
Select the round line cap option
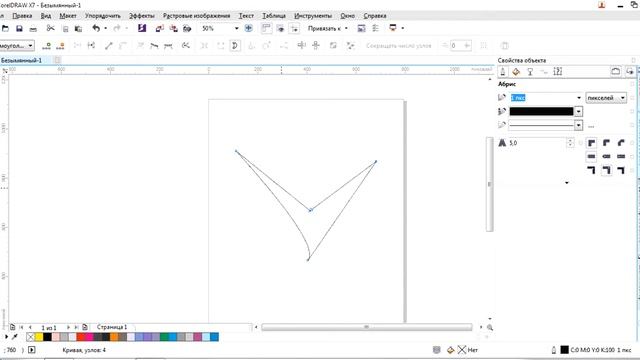[607, 156]
